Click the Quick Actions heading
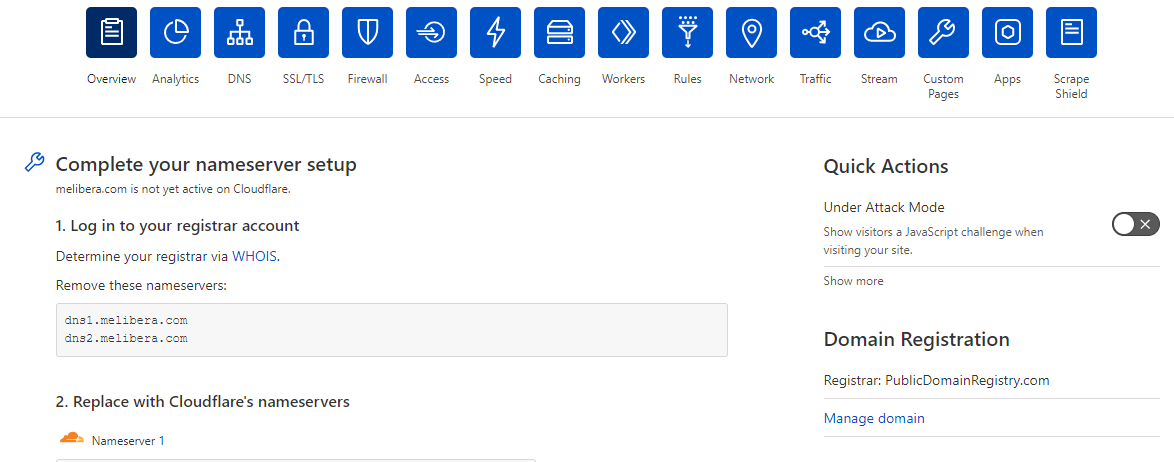This screenshot has width=1174, height=462. tap(886, 166)
